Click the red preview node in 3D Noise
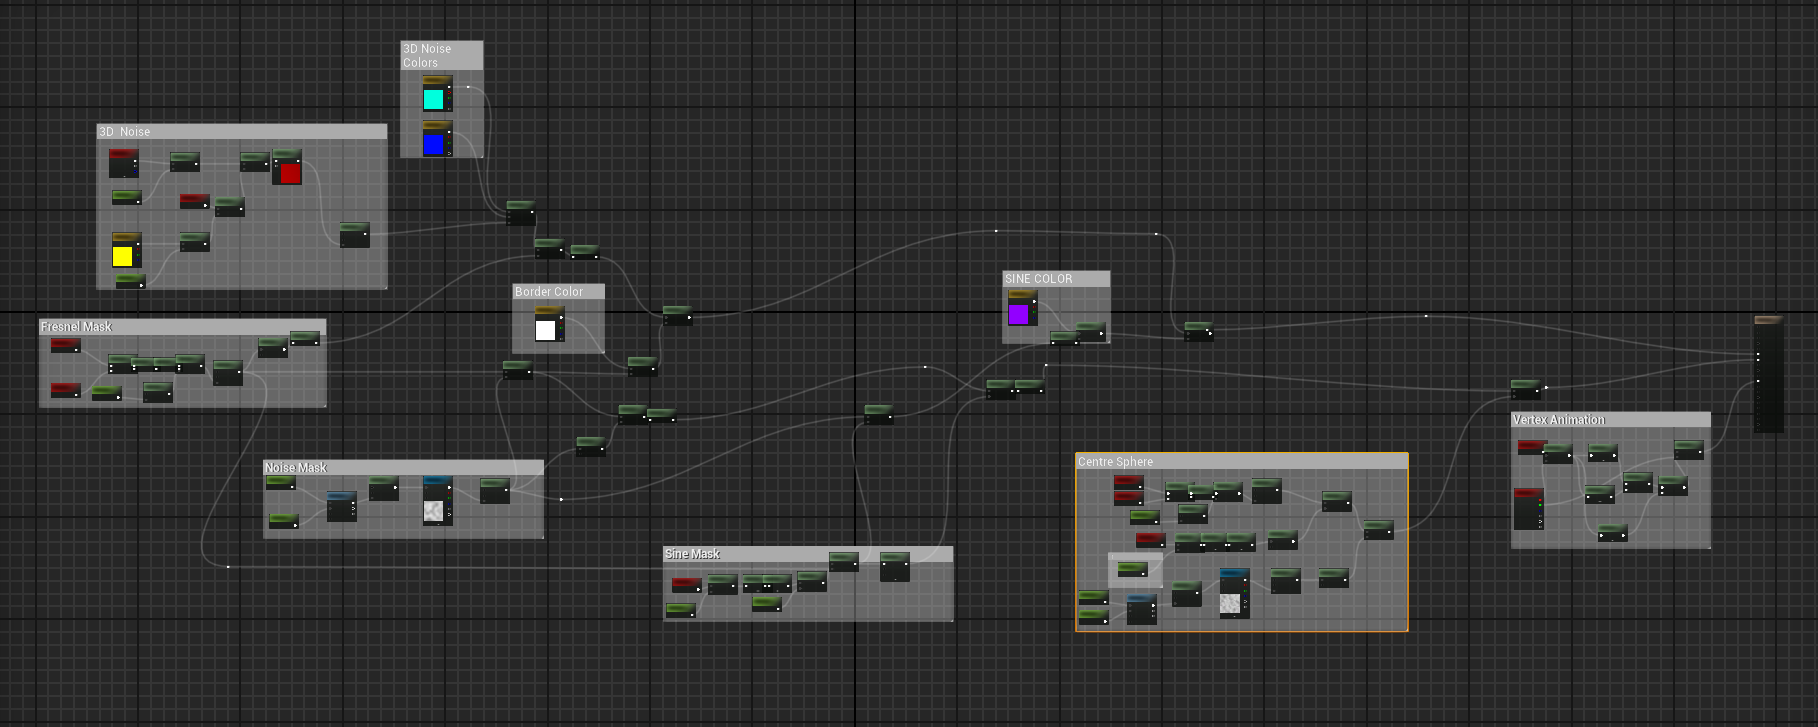 289,172
